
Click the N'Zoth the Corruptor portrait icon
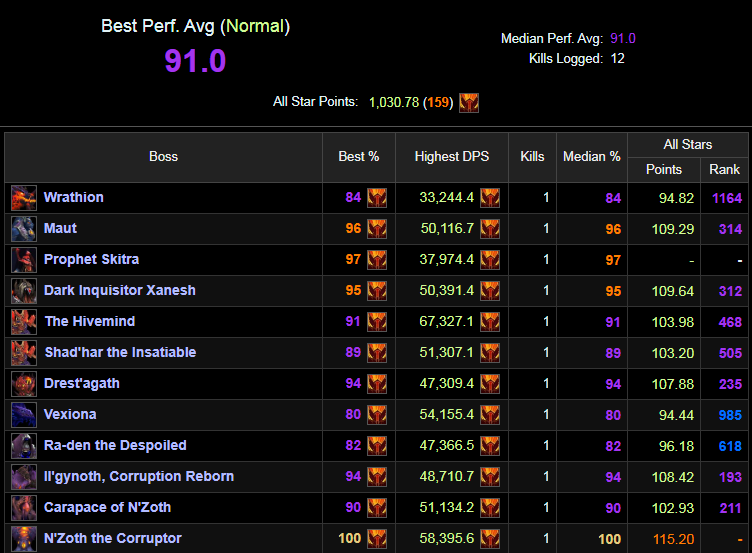(x=24, y=539)
